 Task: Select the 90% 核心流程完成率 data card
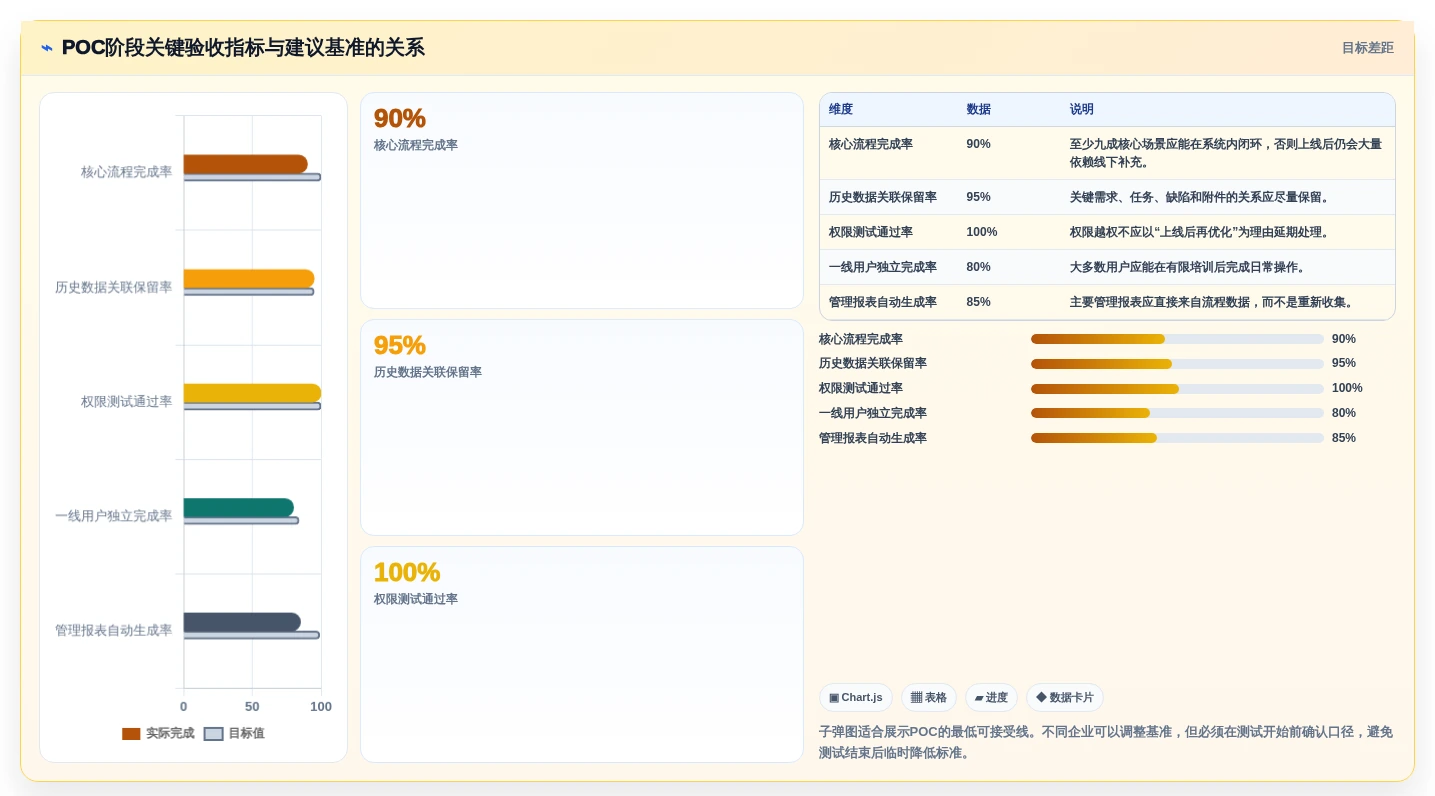[x=582, y=200]
